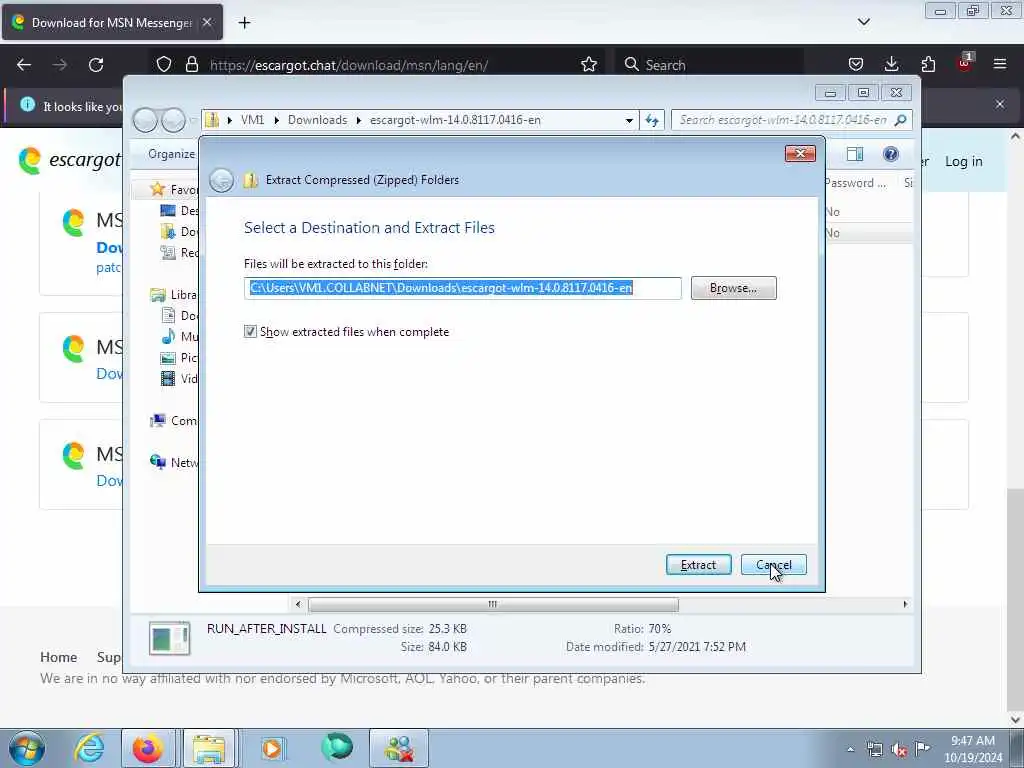Open Firefox hamburger application menu

pos(1000,64)
